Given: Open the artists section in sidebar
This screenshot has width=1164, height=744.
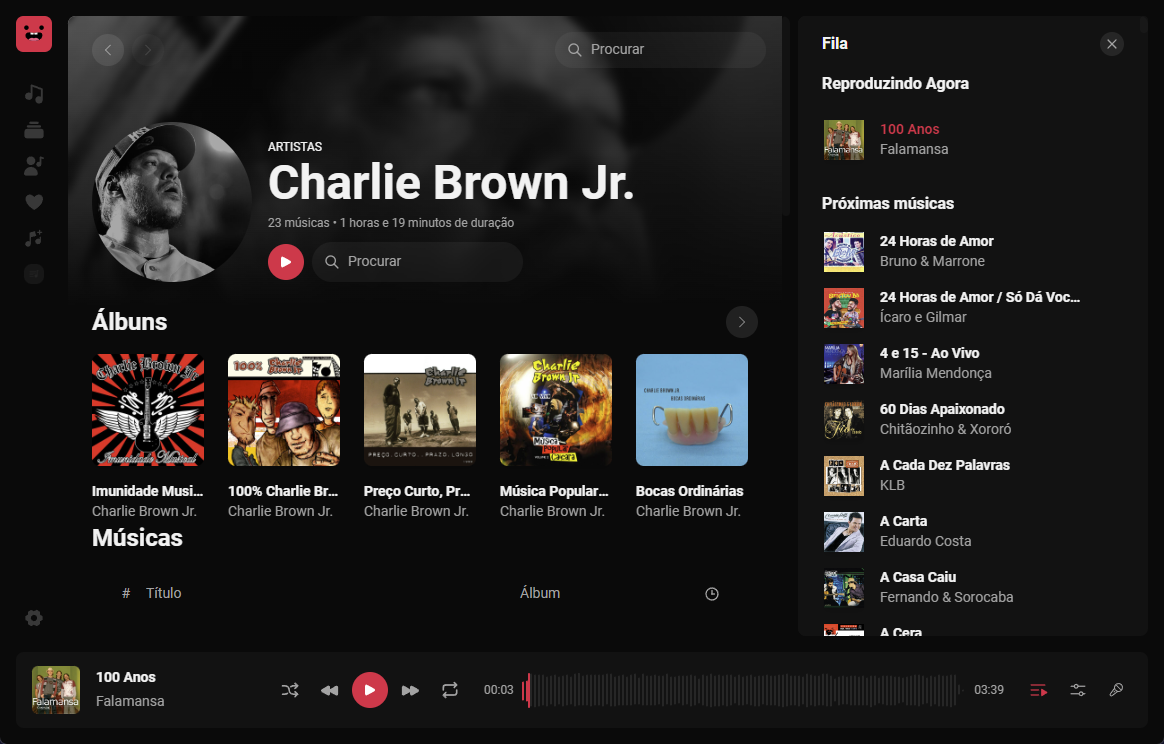Looking at the screenshot, I should click(34, 166).
